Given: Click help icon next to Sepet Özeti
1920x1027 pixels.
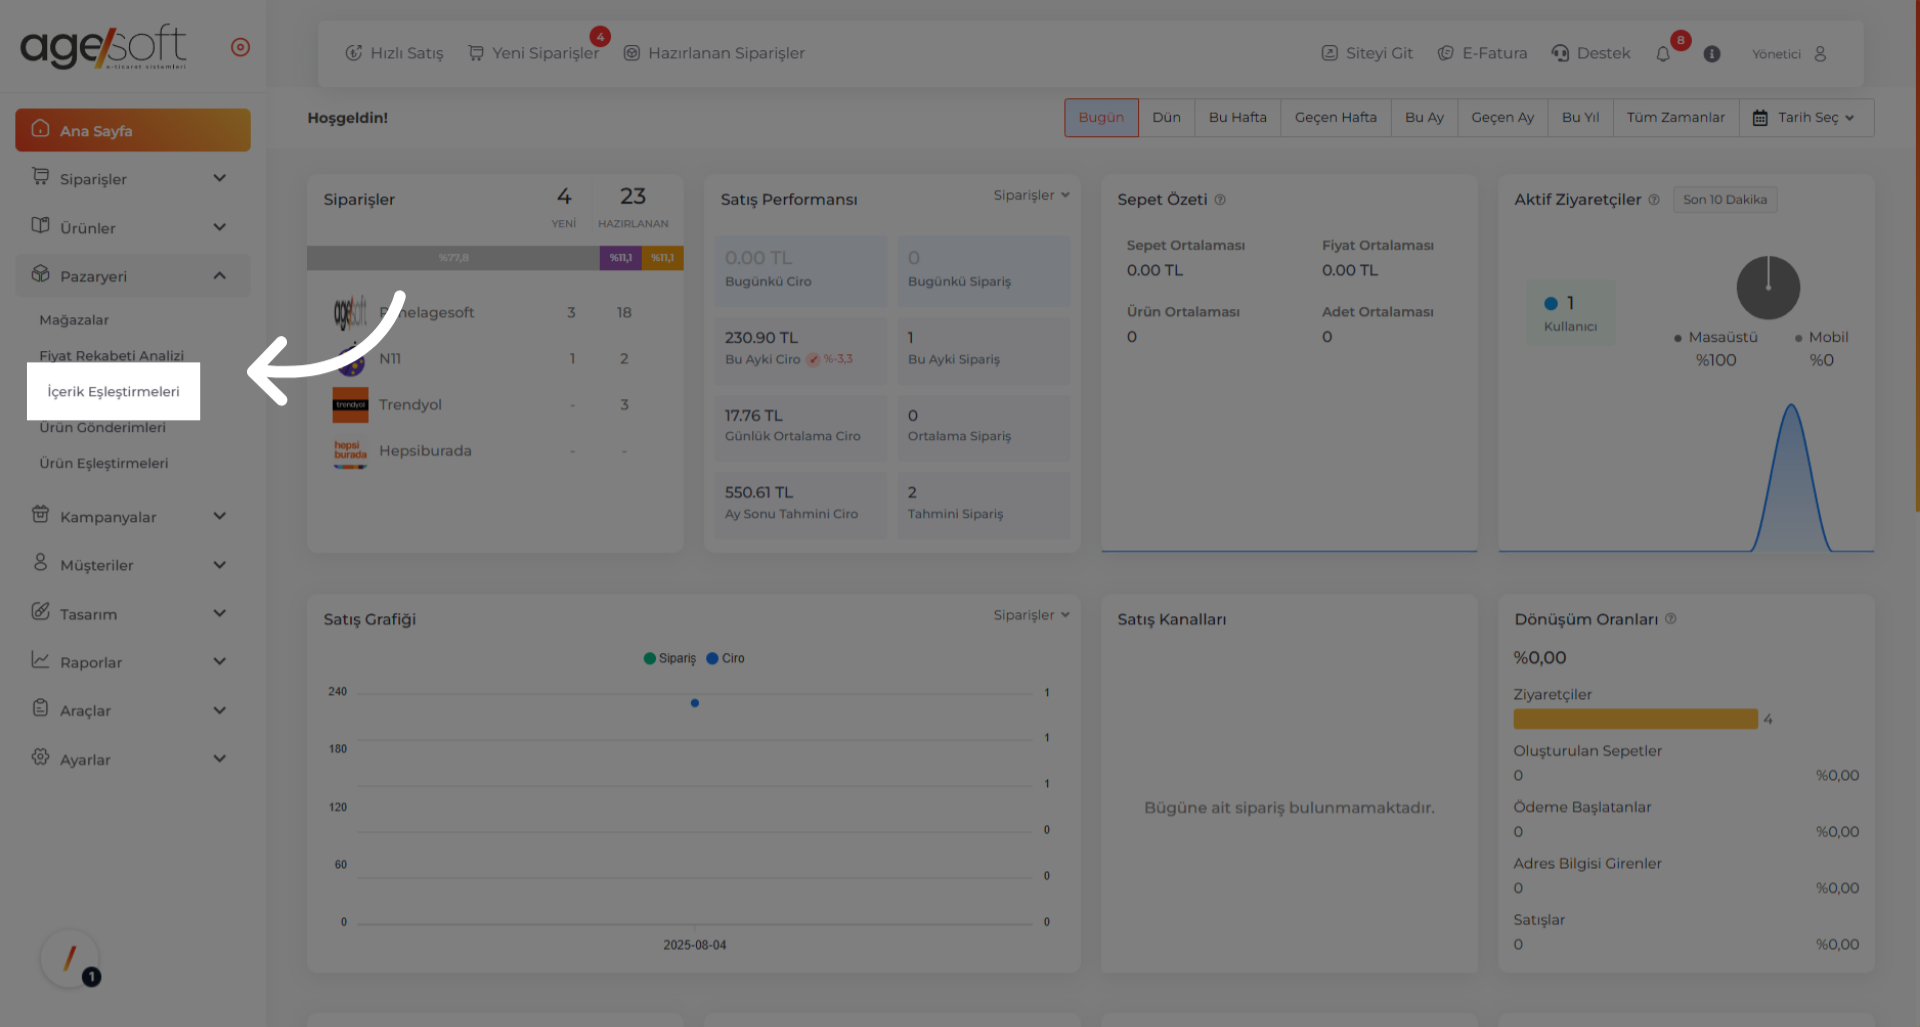Looking at the screenshot, I should click(x=1220, y=200).
